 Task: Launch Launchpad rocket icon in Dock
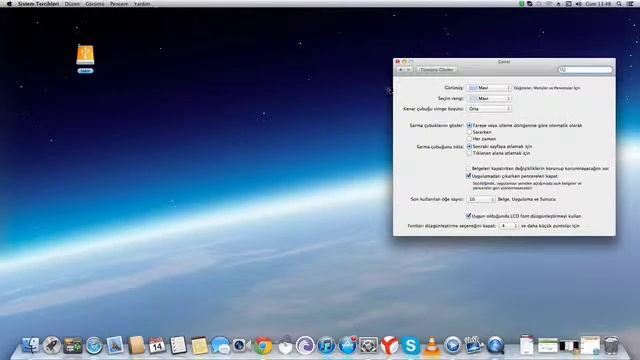coord(52,345)
